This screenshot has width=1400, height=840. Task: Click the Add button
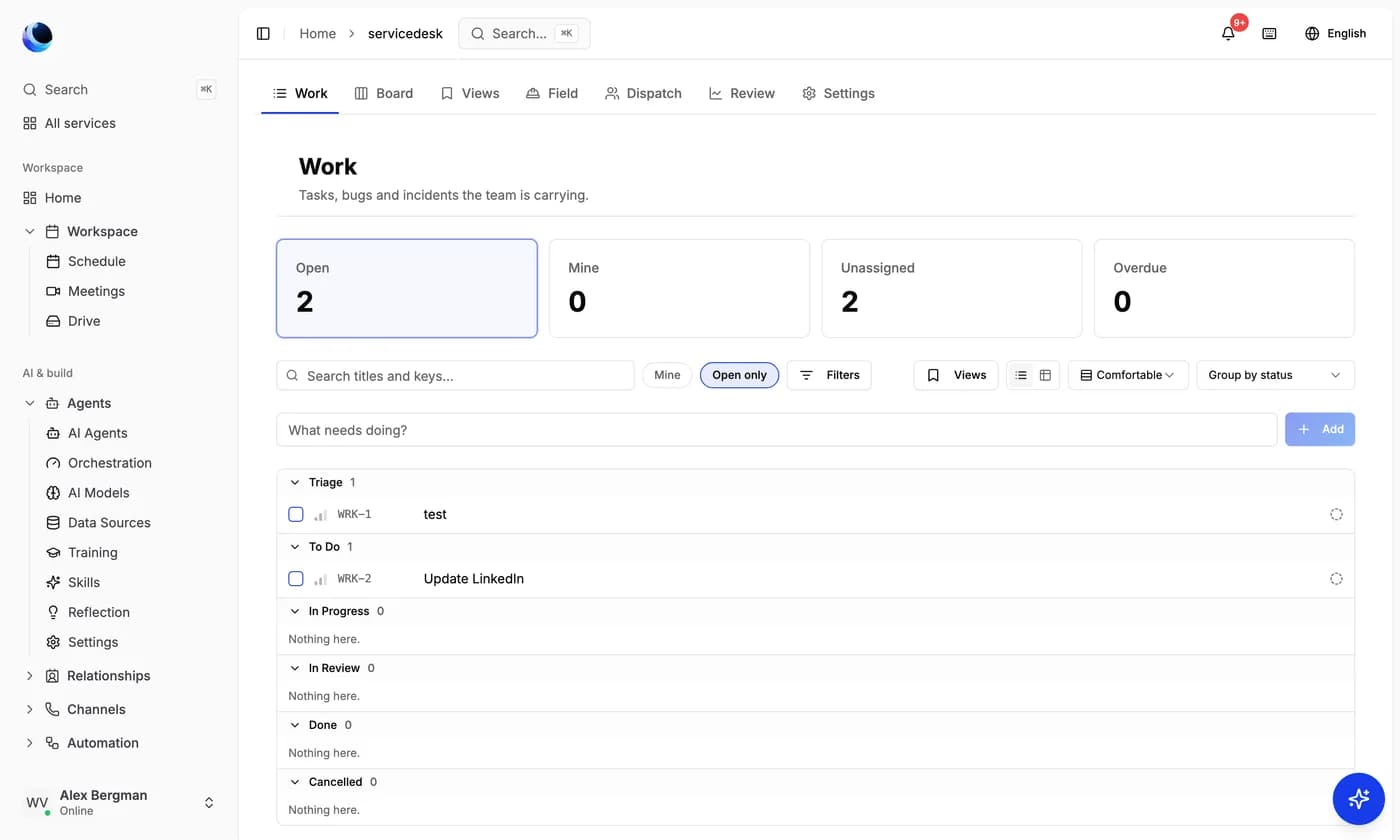1320,429
